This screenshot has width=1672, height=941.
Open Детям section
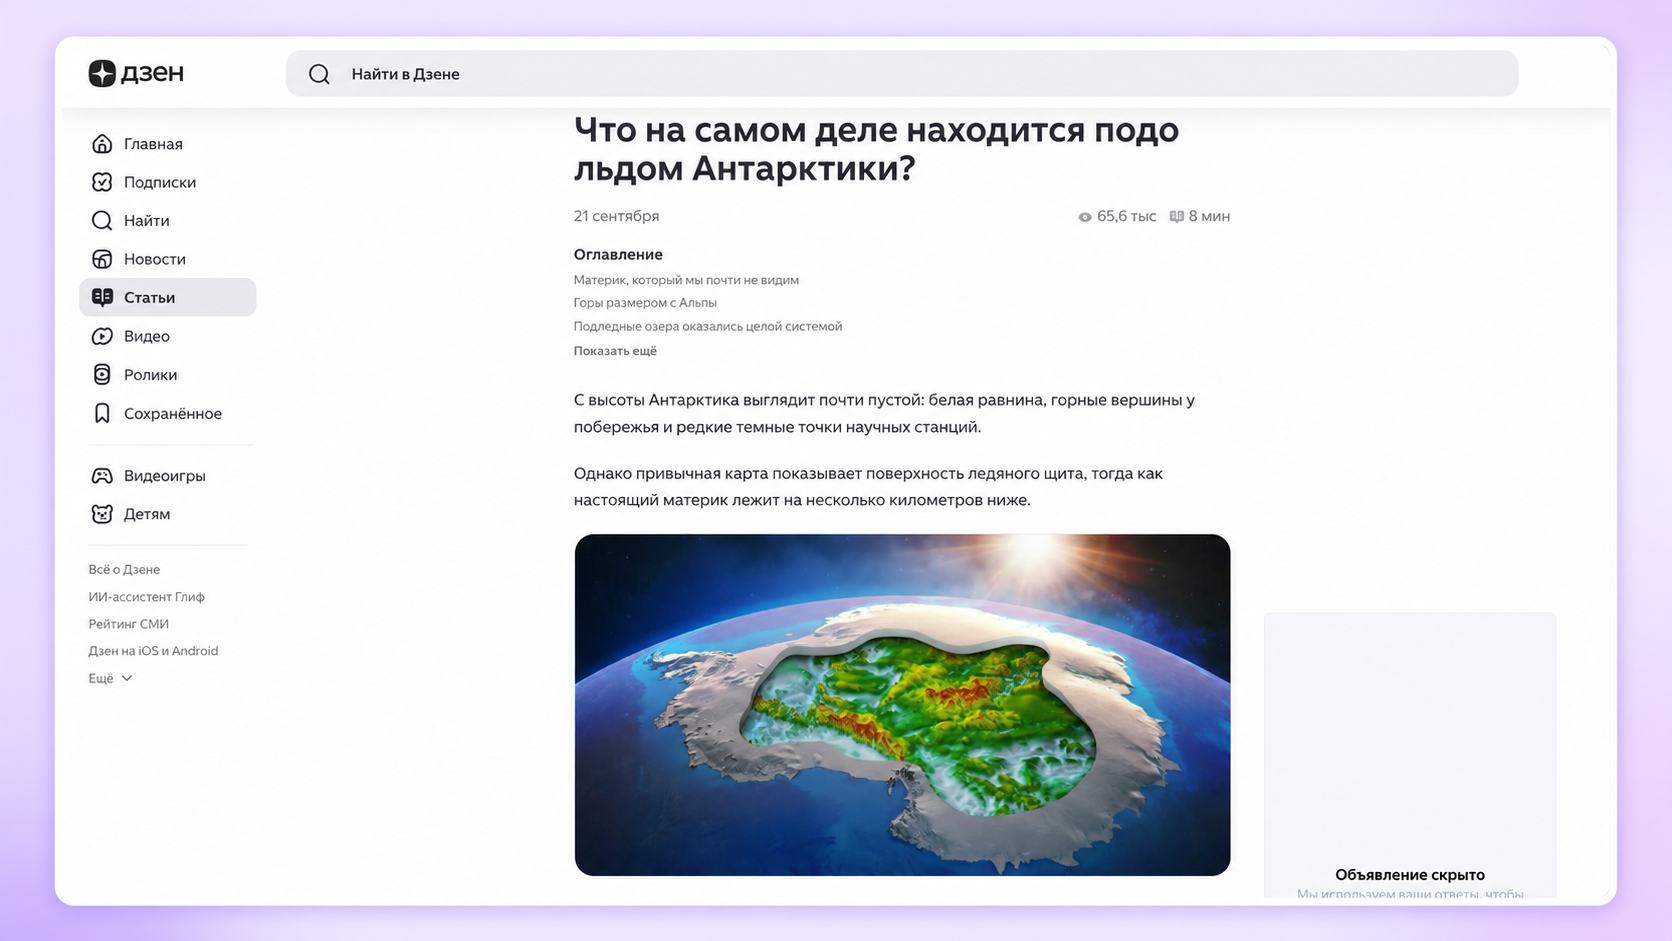[167, 514]
